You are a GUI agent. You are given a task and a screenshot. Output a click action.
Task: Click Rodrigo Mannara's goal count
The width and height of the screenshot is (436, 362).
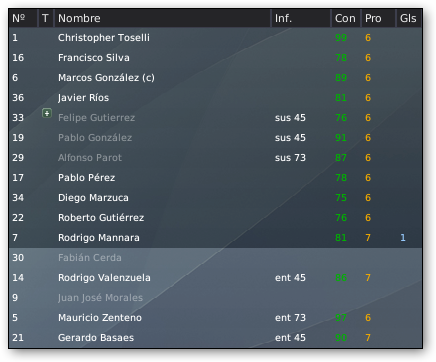403,238
